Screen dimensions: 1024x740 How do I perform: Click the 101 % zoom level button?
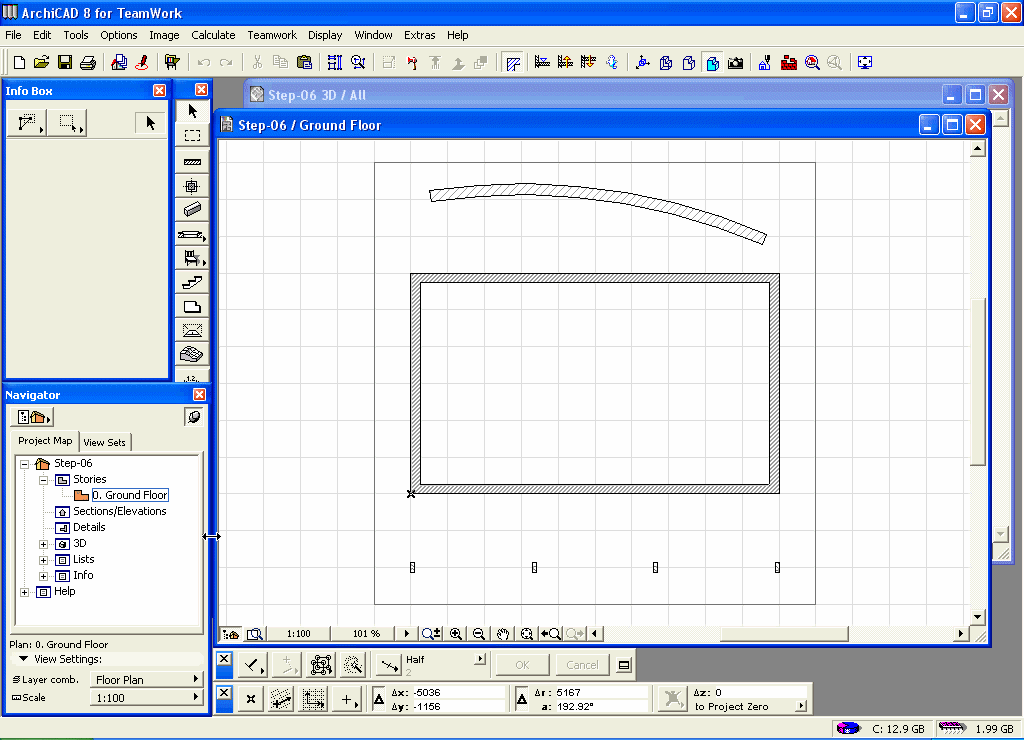(366, 633)
